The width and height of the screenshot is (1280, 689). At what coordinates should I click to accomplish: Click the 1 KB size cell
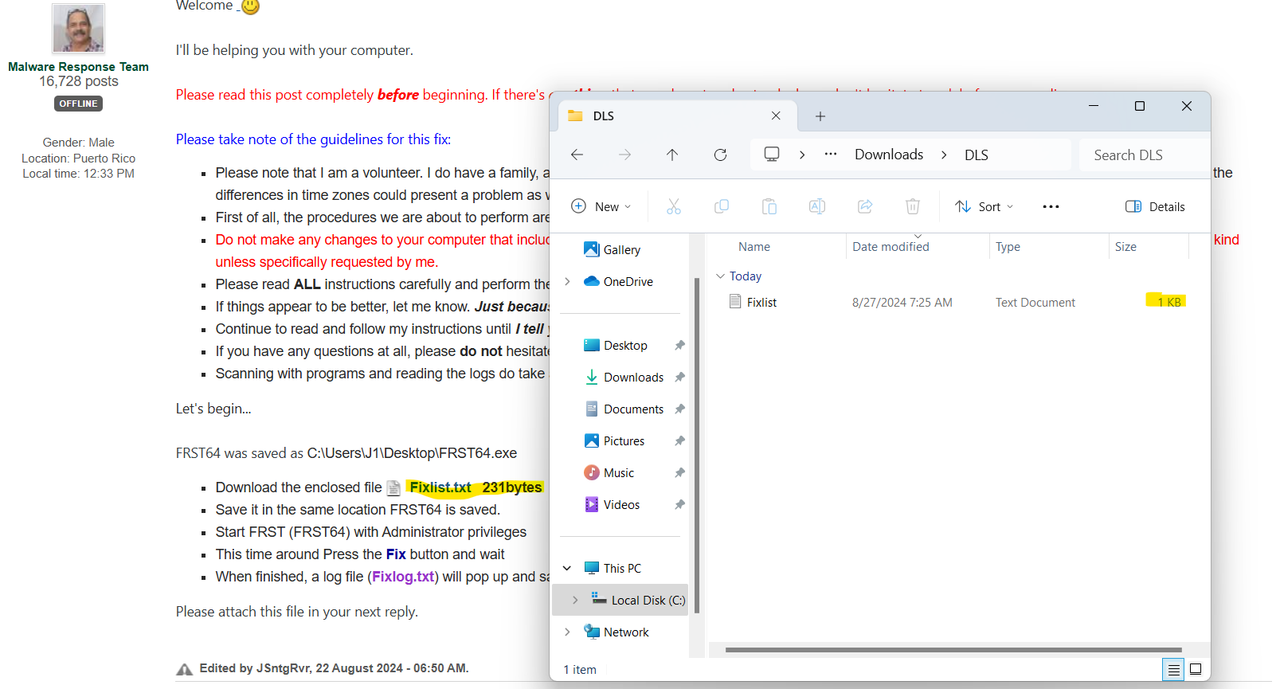coord(1169,302)
